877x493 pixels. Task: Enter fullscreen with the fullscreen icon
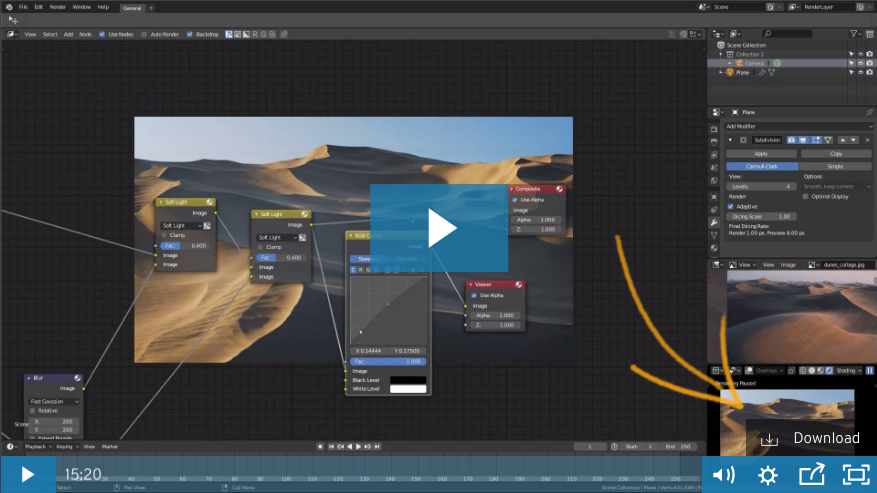click(855, 475)
